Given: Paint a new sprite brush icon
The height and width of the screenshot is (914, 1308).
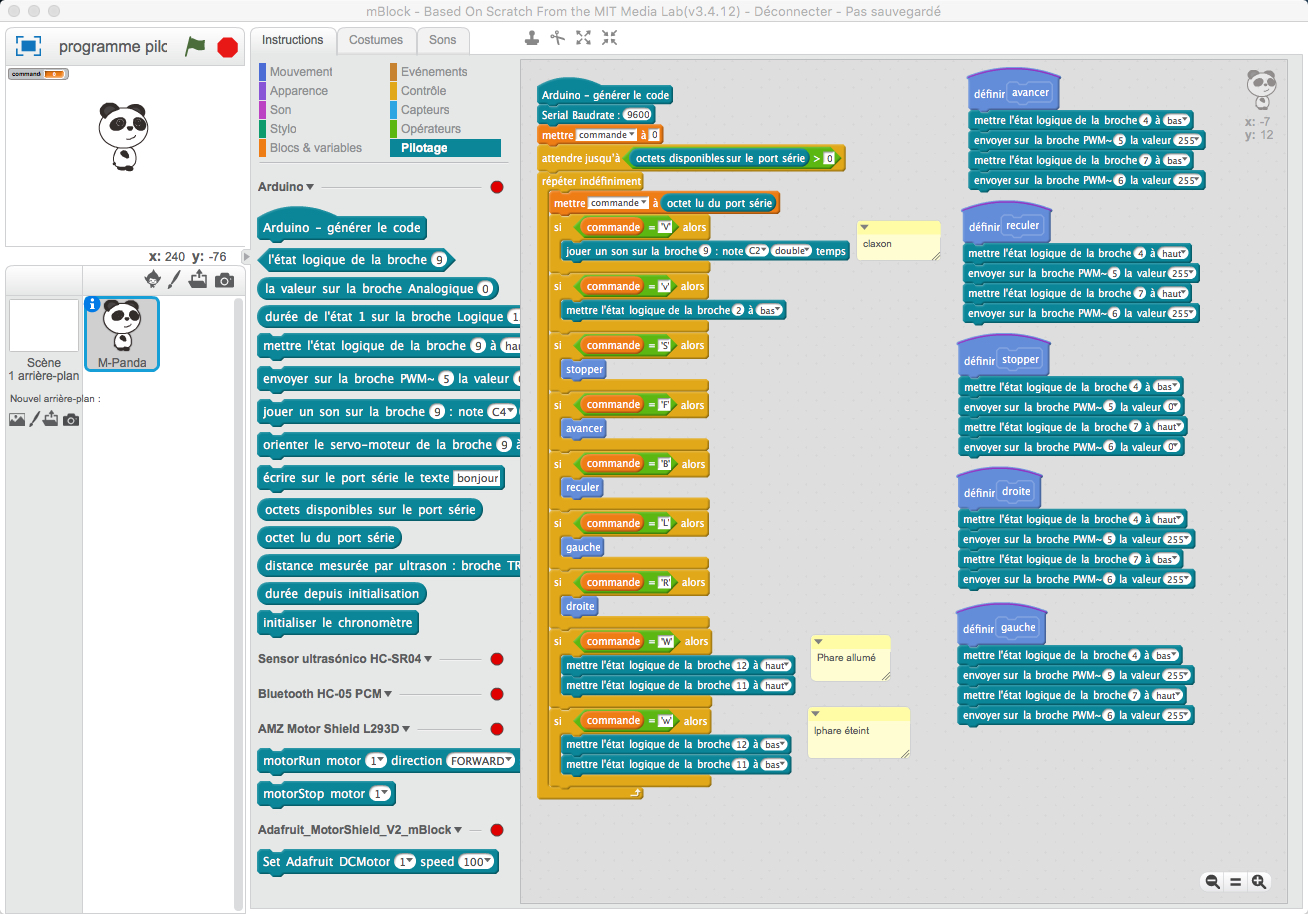Looking at the screenshot, I should click(174, 280).
